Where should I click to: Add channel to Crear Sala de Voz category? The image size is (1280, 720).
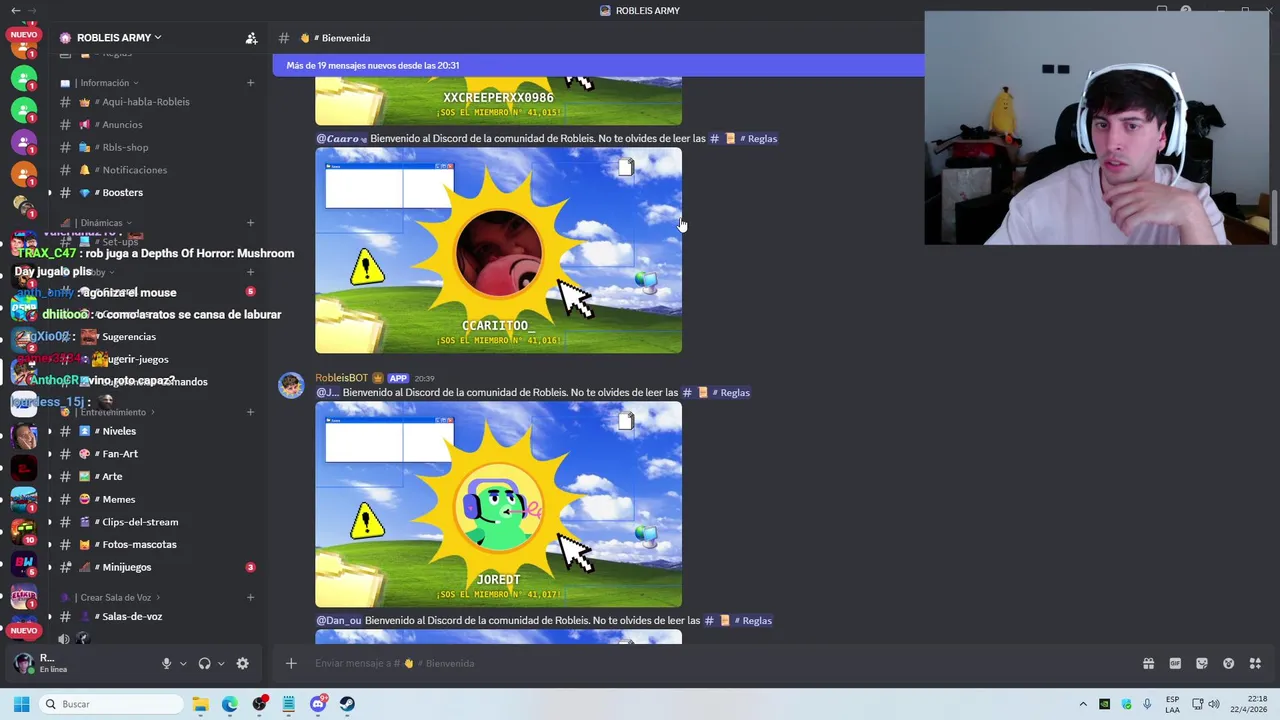(x=250, y=597)
